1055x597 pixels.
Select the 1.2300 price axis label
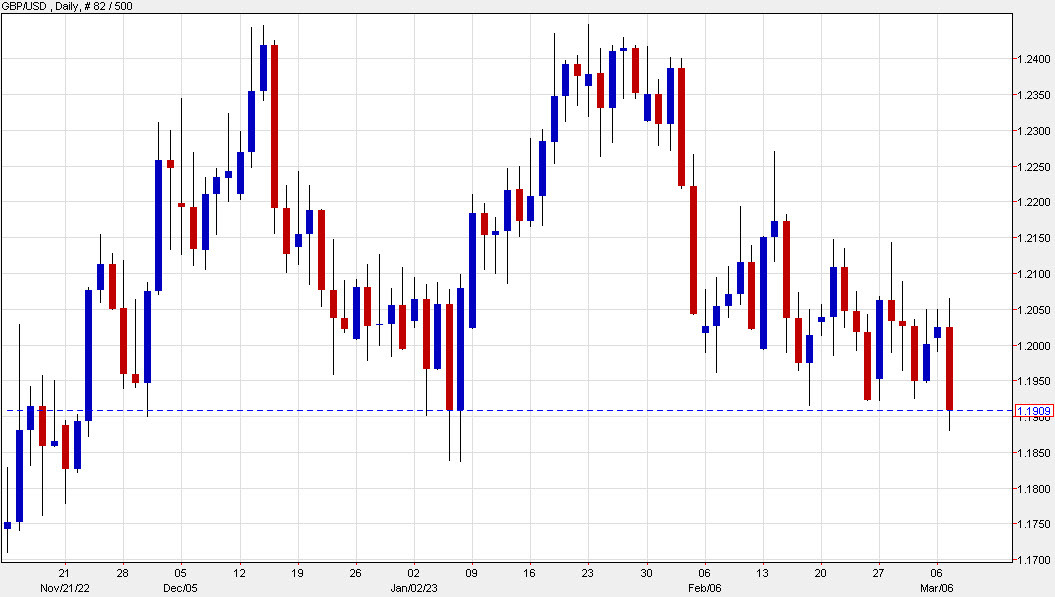tap(1034, 131)
